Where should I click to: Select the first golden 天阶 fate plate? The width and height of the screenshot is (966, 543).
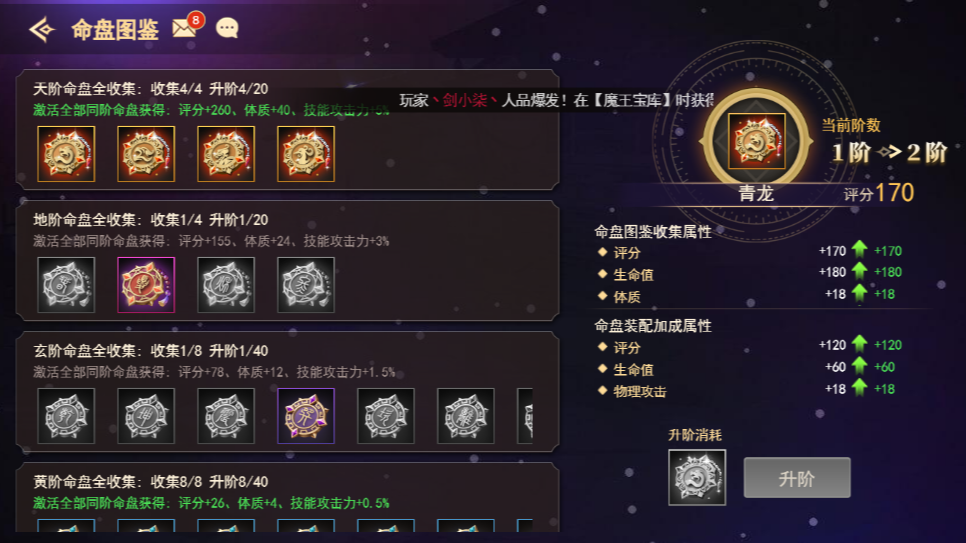click(x=66, y=153)
